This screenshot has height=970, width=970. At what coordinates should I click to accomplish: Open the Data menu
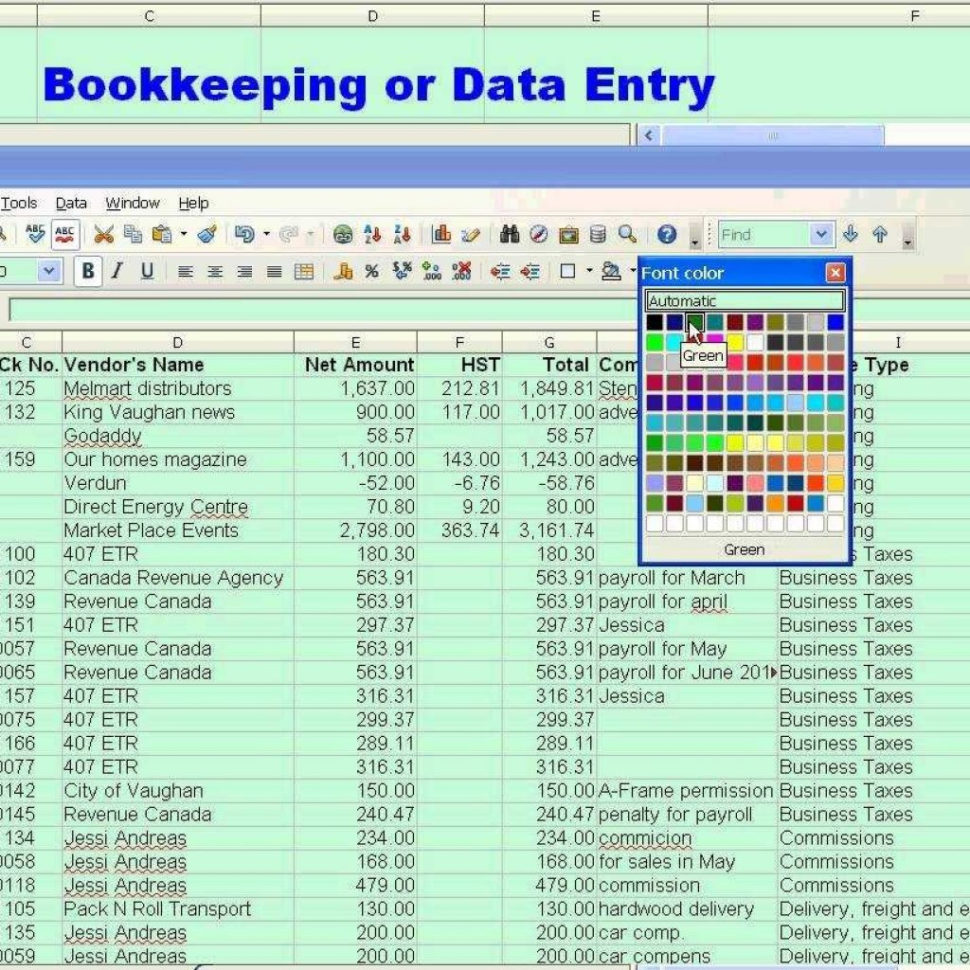pos(71,203)
